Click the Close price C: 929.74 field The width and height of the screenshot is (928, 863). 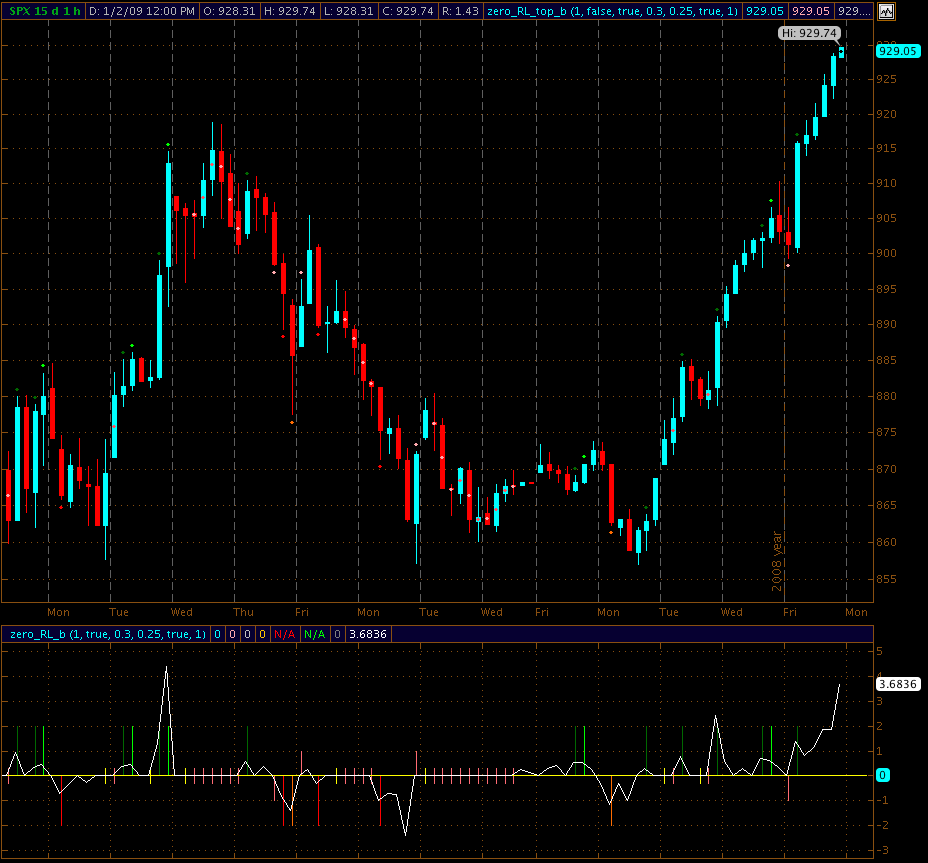pos(408,11)
